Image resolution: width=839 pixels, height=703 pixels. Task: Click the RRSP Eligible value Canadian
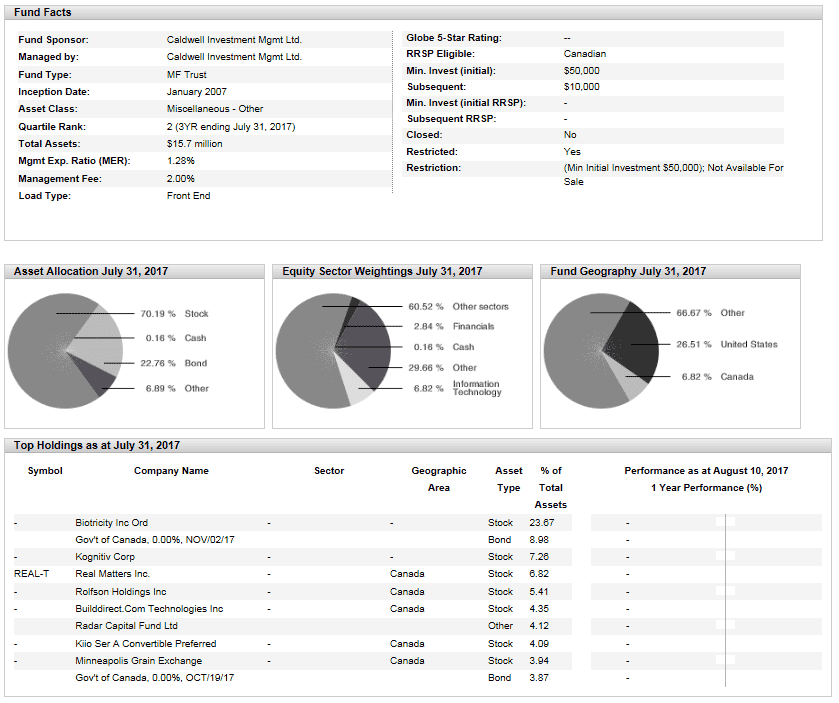click(585, 54)
